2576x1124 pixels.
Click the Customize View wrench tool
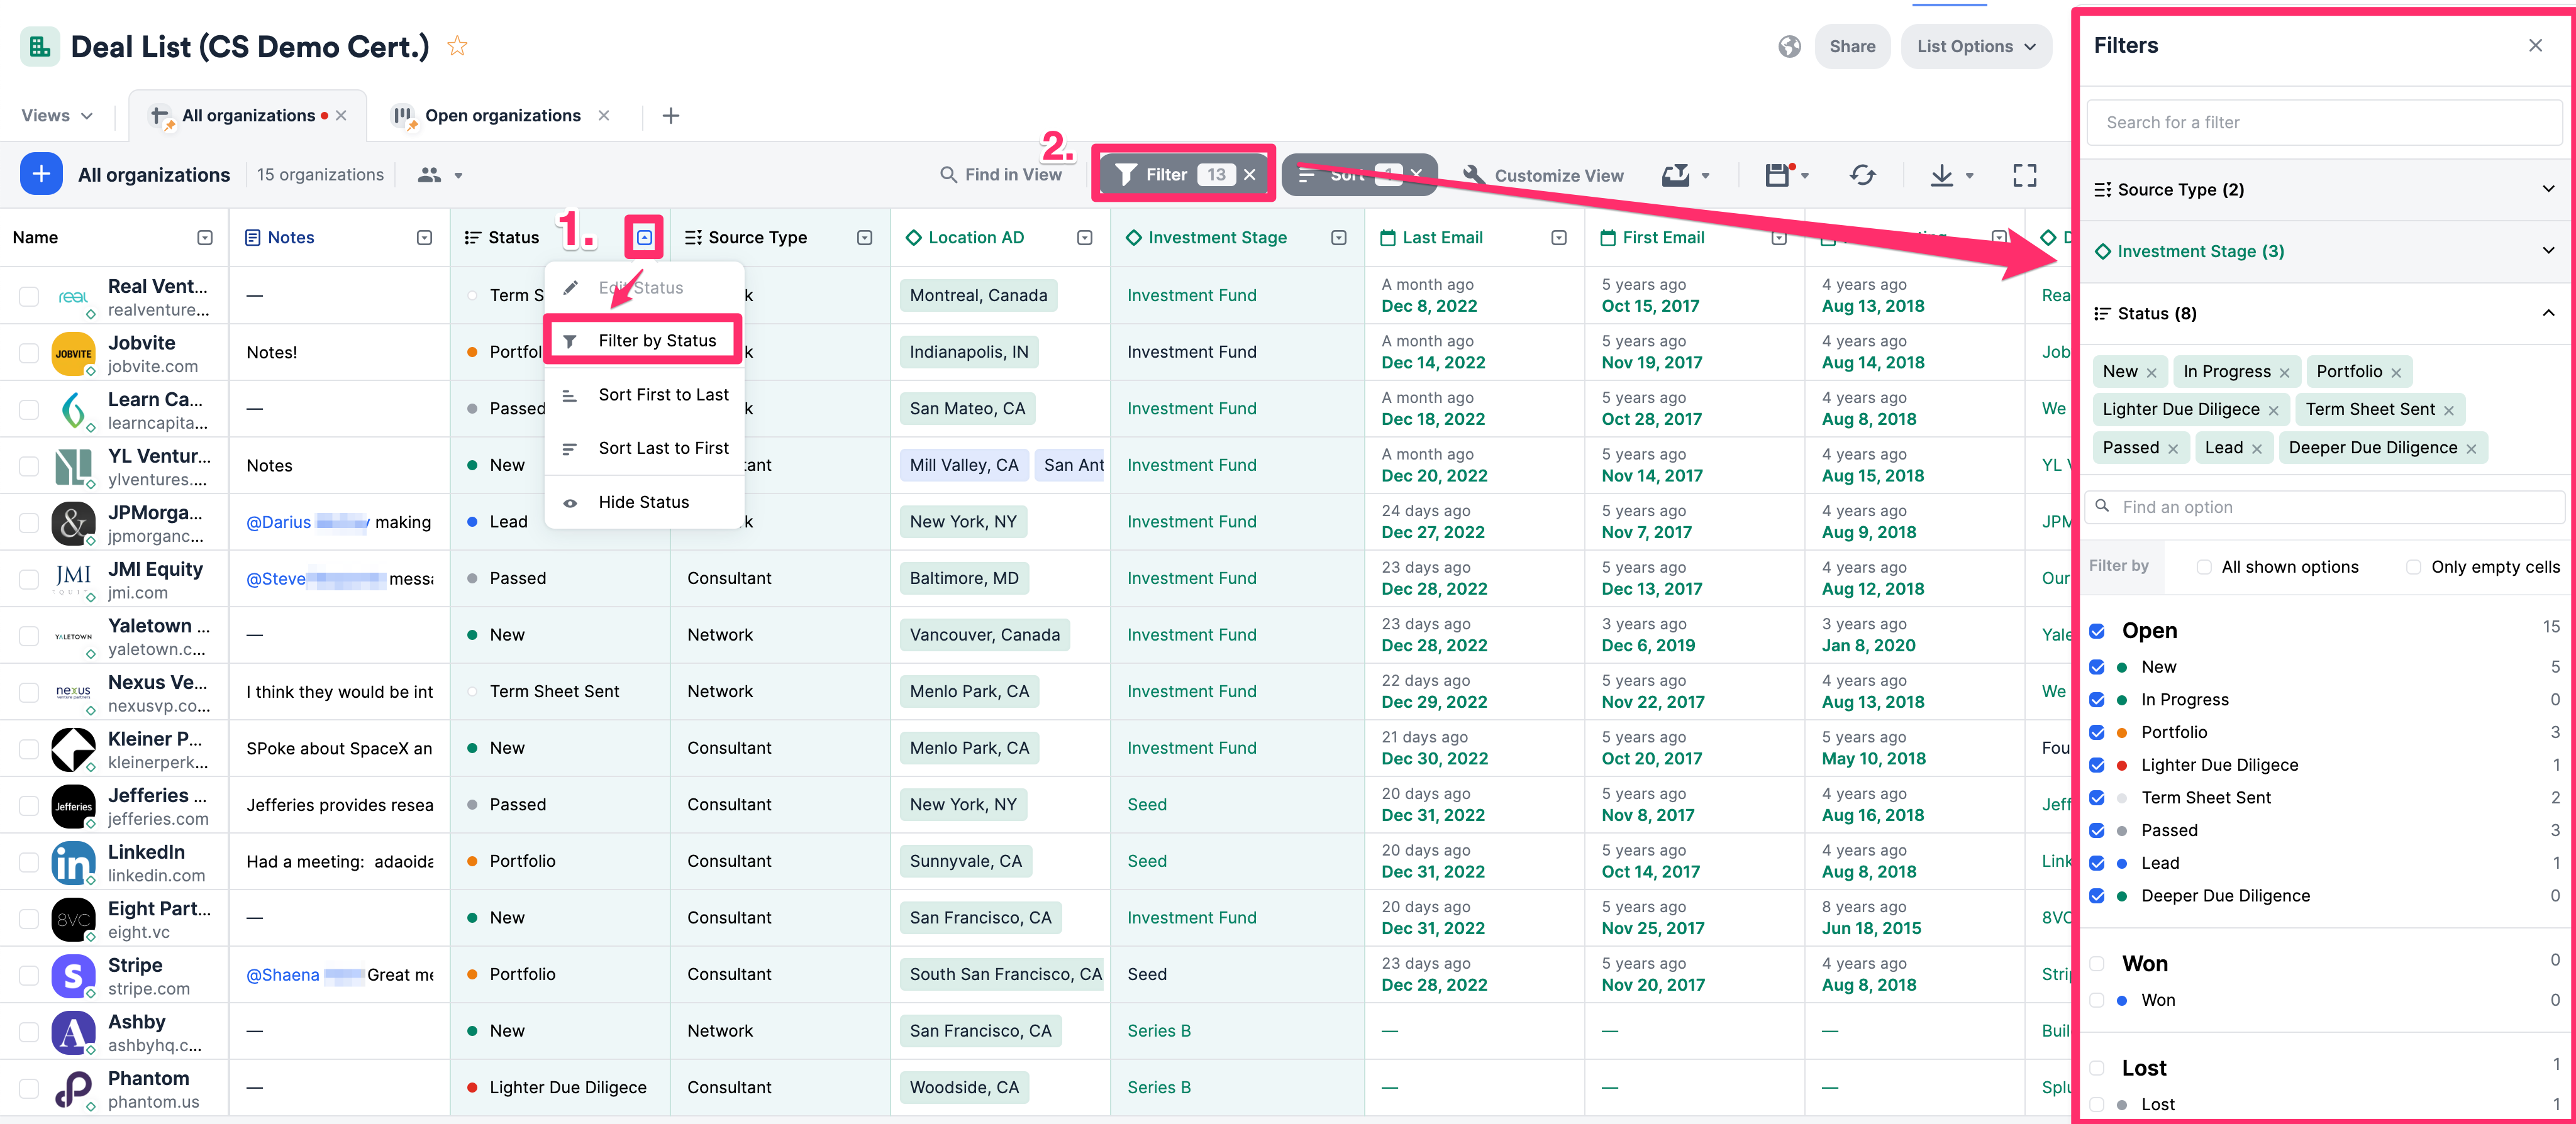click(1543, 175)
